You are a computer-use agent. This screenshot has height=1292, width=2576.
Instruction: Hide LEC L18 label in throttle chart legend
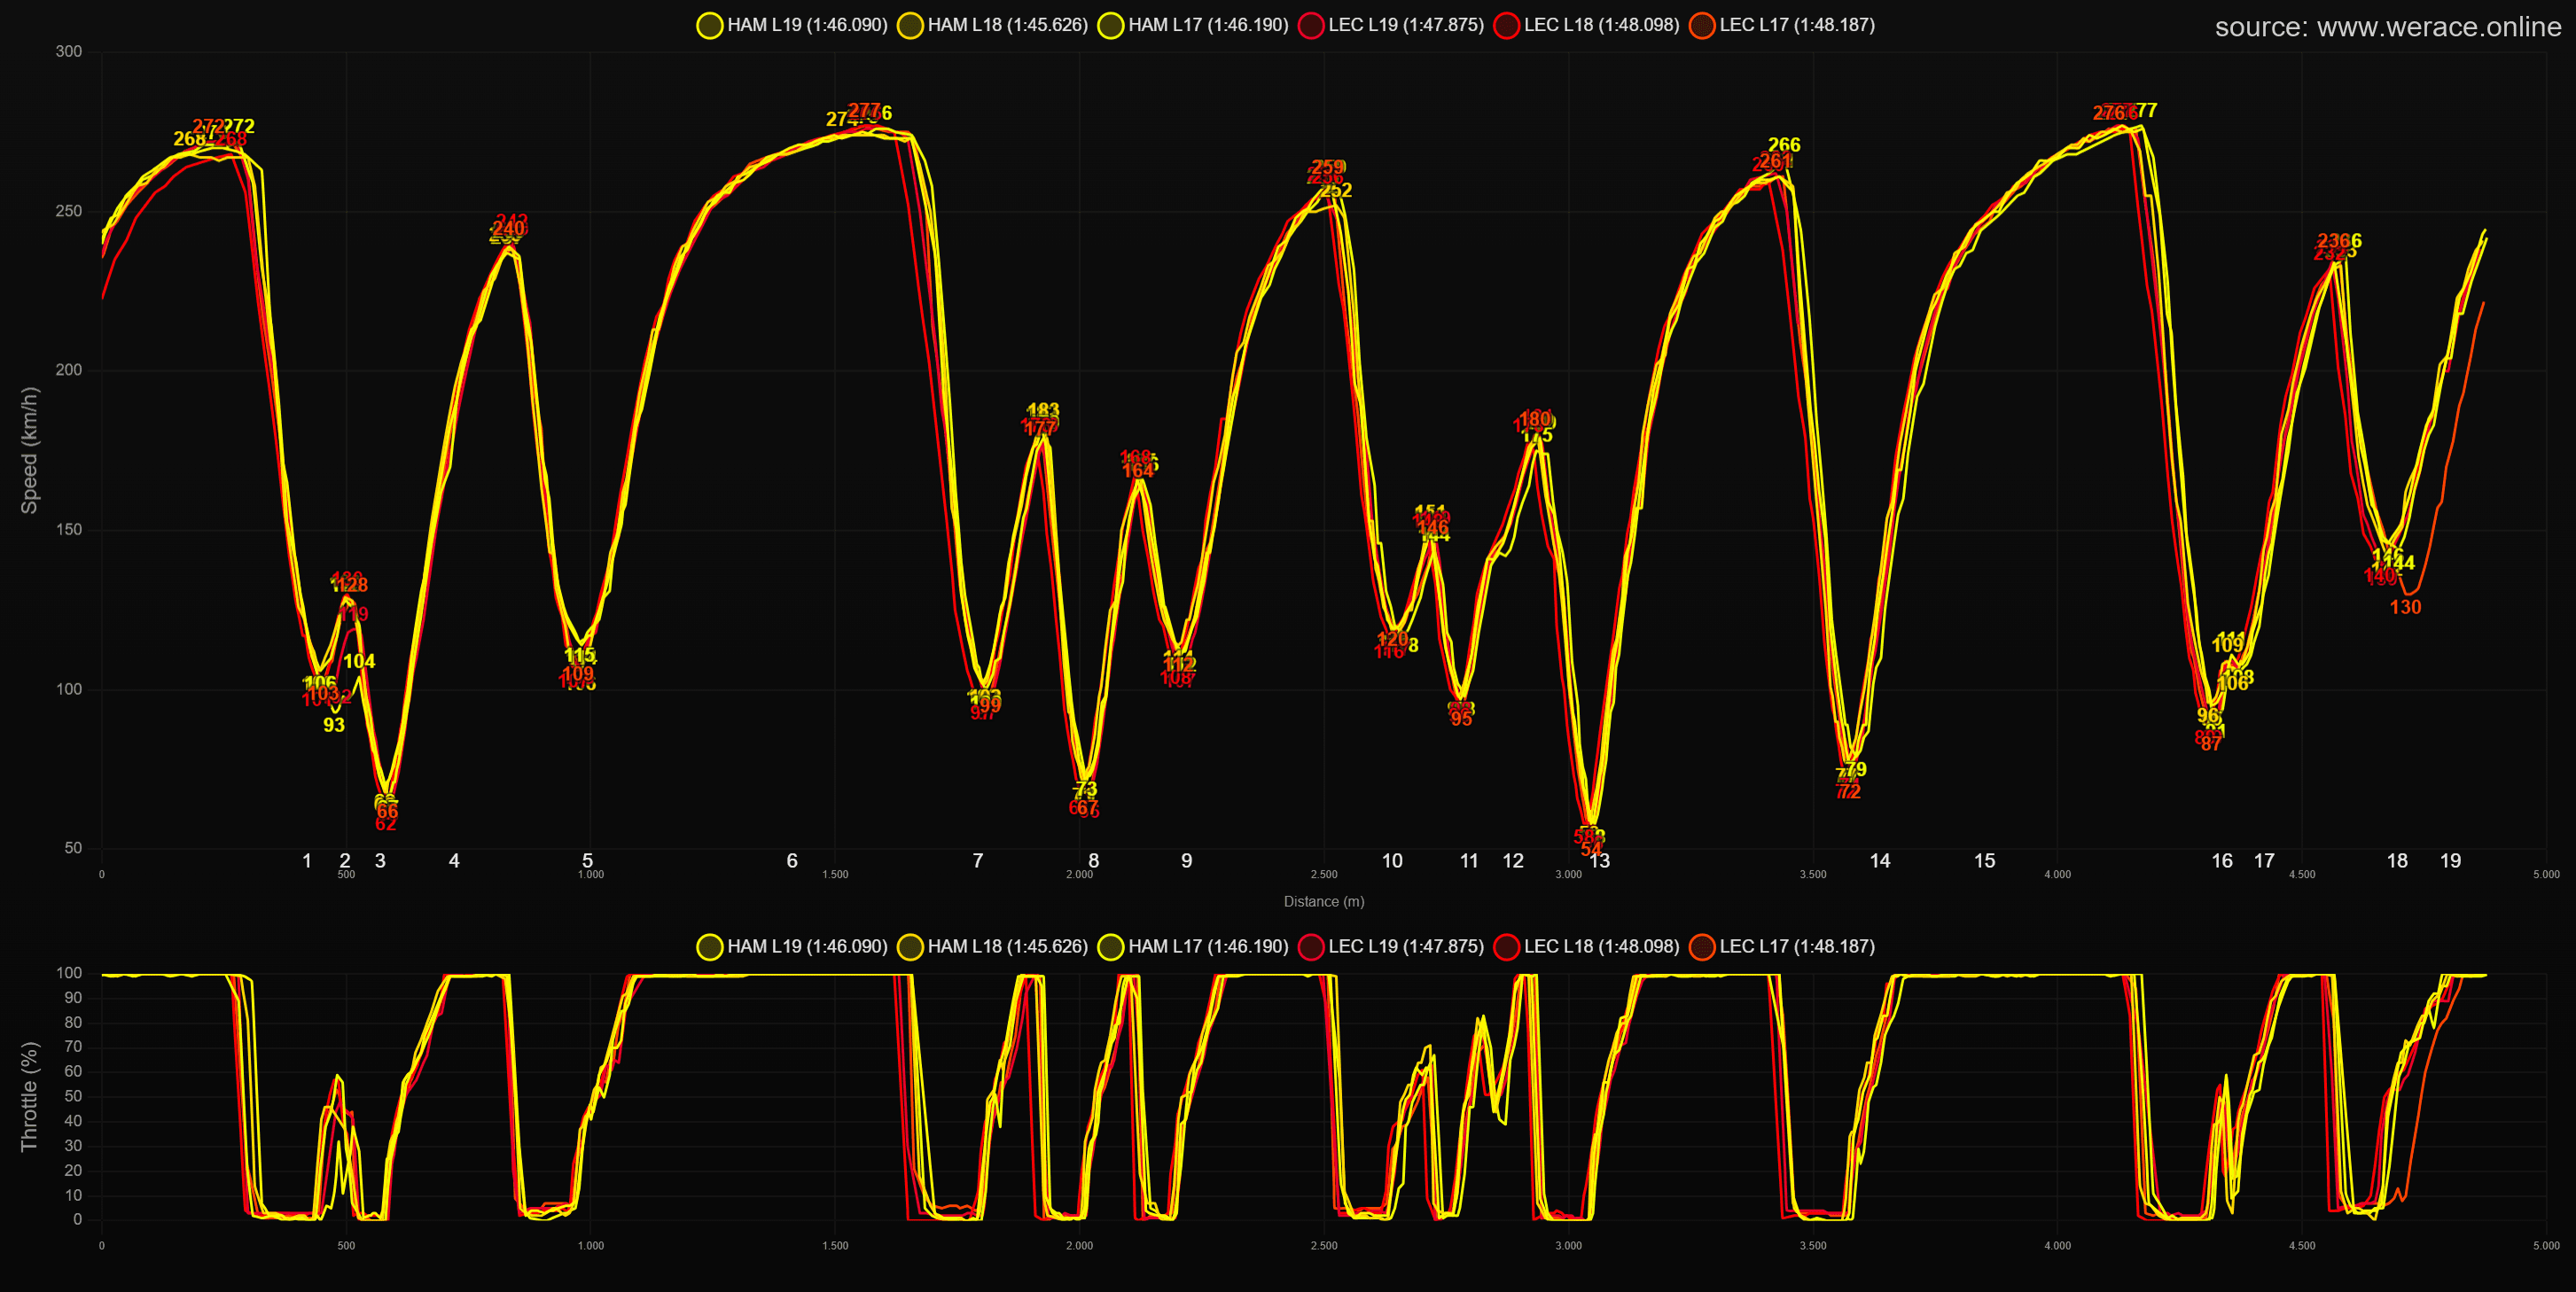tap(1601, 946)
